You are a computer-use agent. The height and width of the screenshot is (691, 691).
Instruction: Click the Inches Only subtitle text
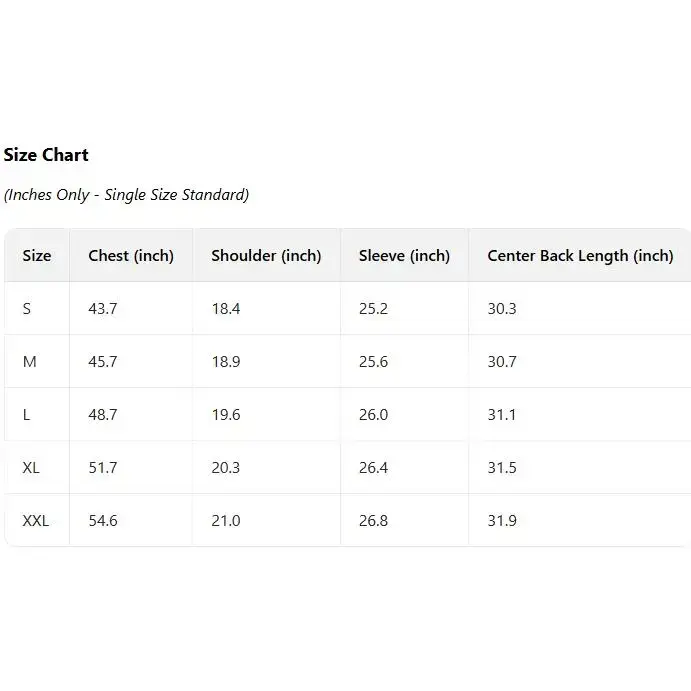[126, 195]
